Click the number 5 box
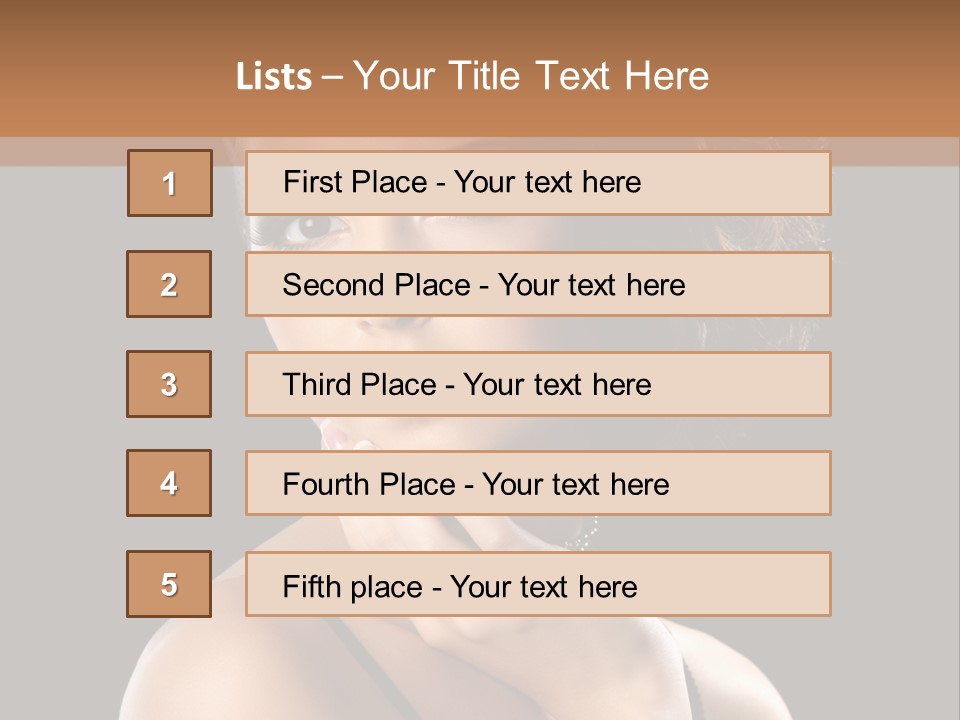Image resolution: width=960 pixels, height=720 pixels. click(x=169, y=584)
